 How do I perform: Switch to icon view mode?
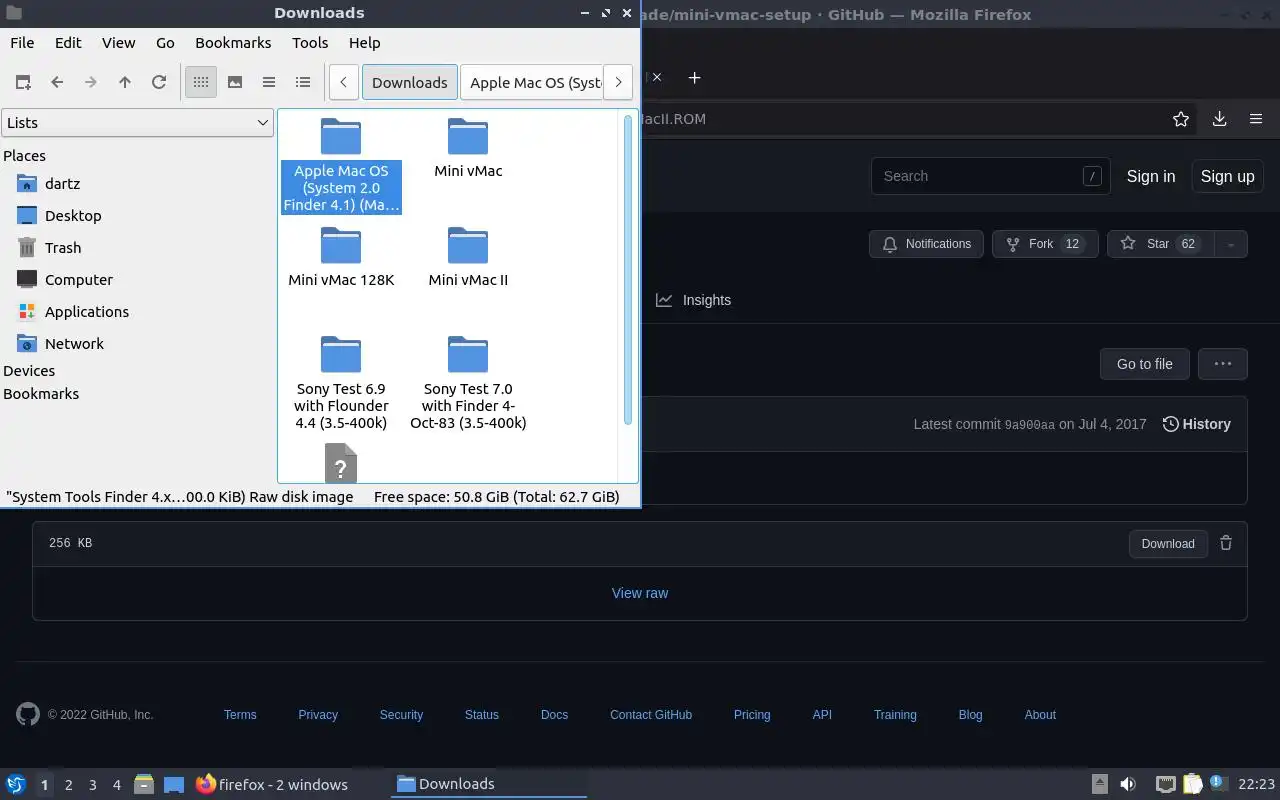[201, 82]
